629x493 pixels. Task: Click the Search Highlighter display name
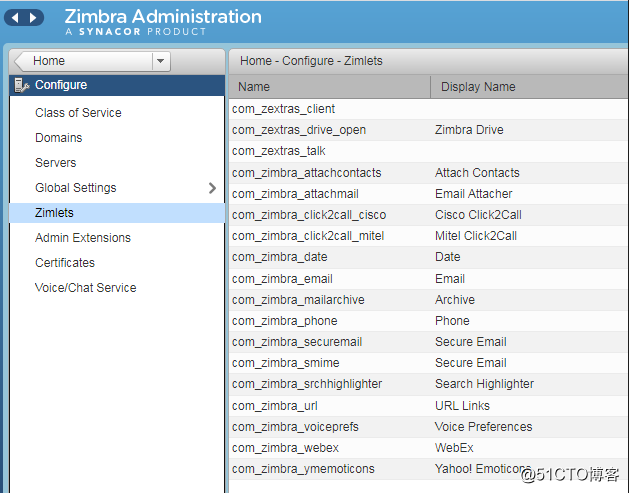(485, 384)
